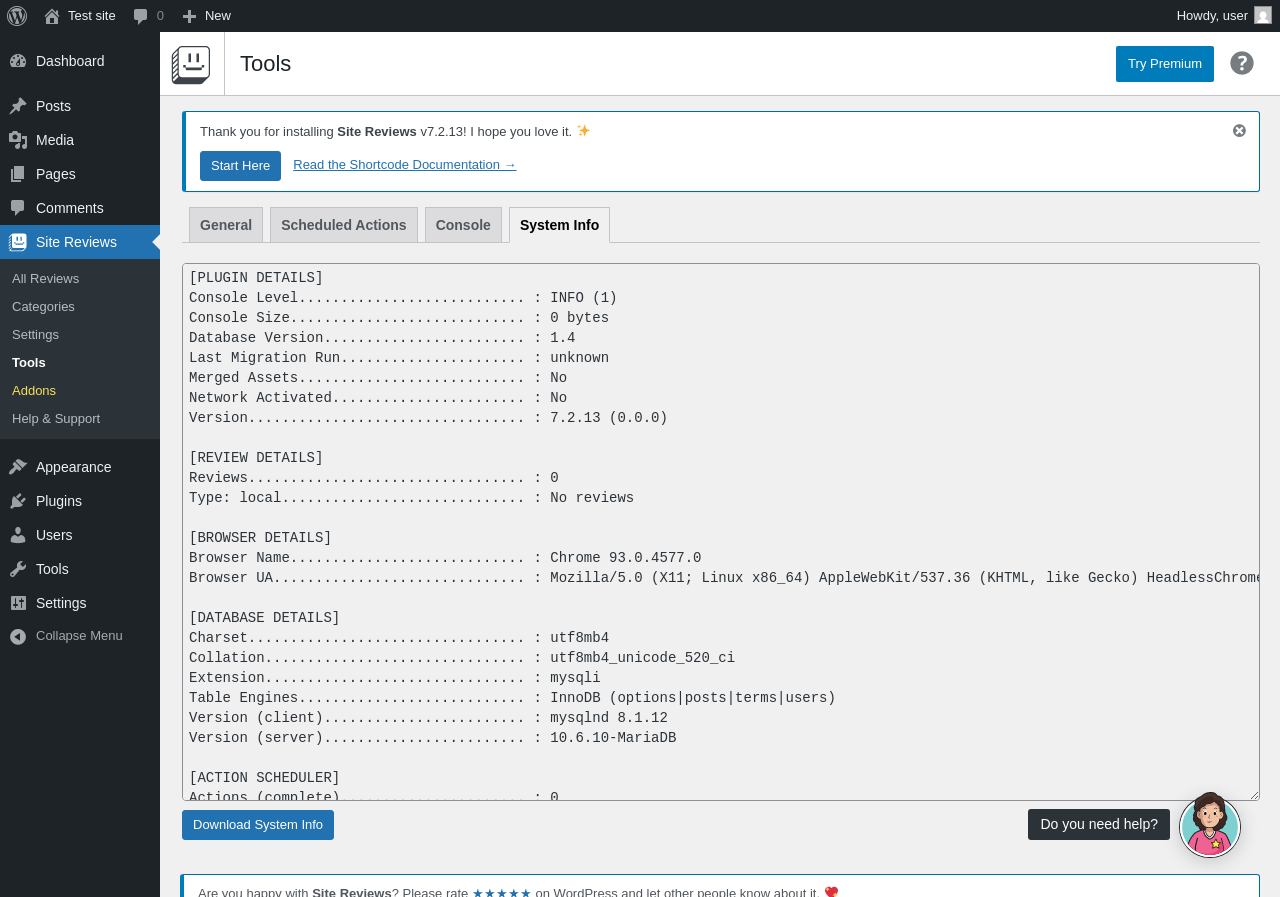Image resolution: width=1280 pixels, height=897 pixels.
Task: Click the 10.6.10-MariaDB server version line
Action: coord(432,738)
